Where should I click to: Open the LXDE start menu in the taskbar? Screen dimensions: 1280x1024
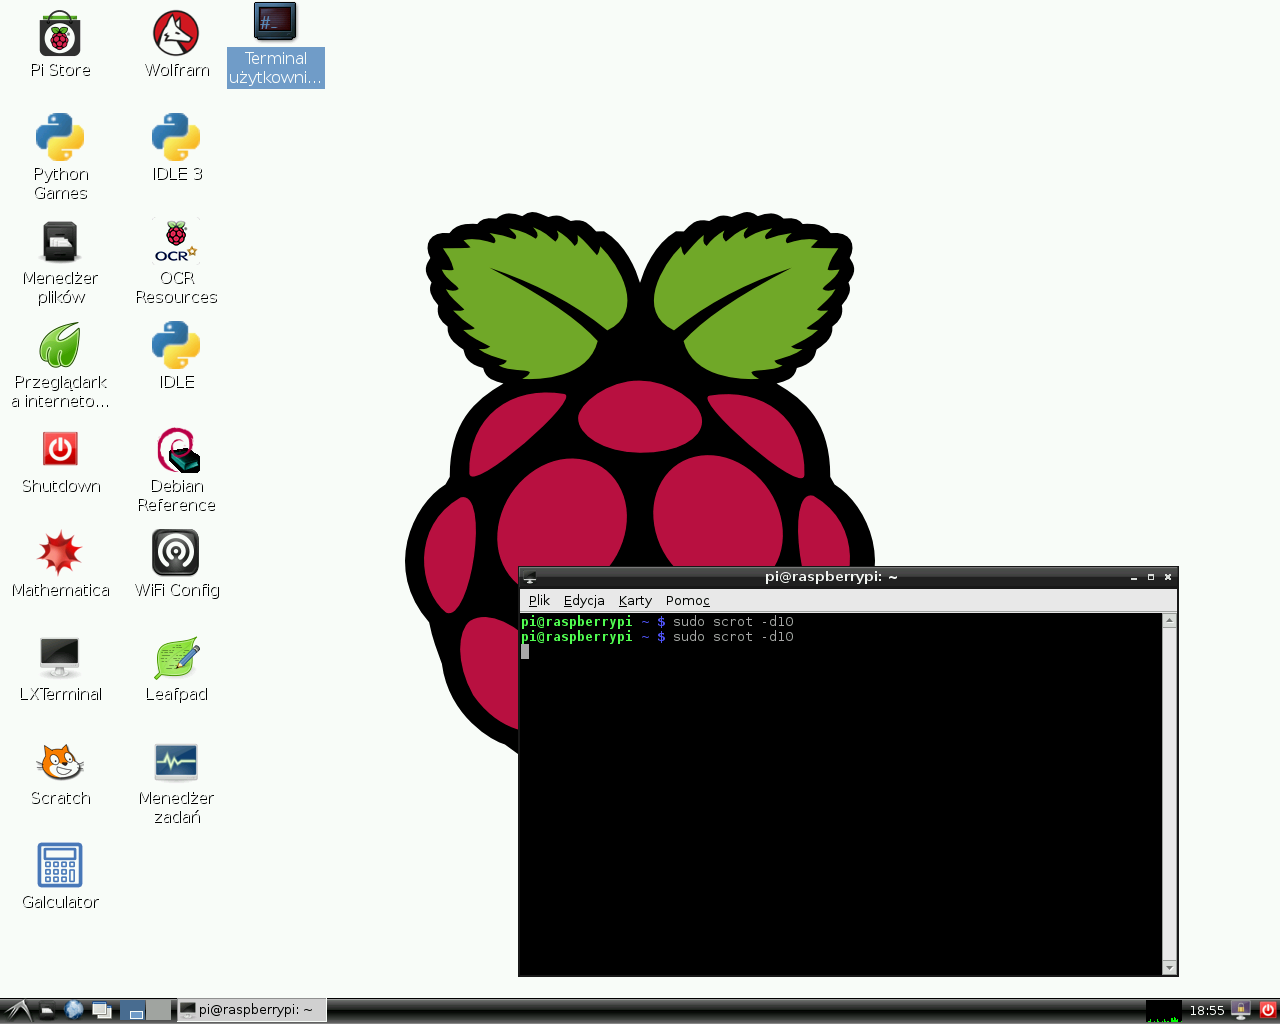tap(17, 1010)
